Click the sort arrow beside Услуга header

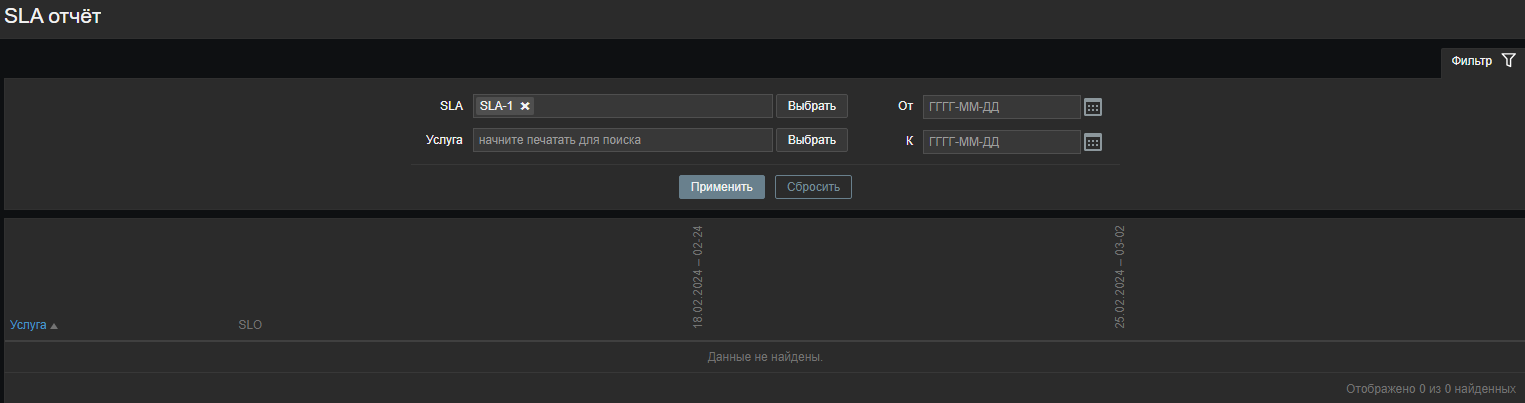tap(54, 326)
